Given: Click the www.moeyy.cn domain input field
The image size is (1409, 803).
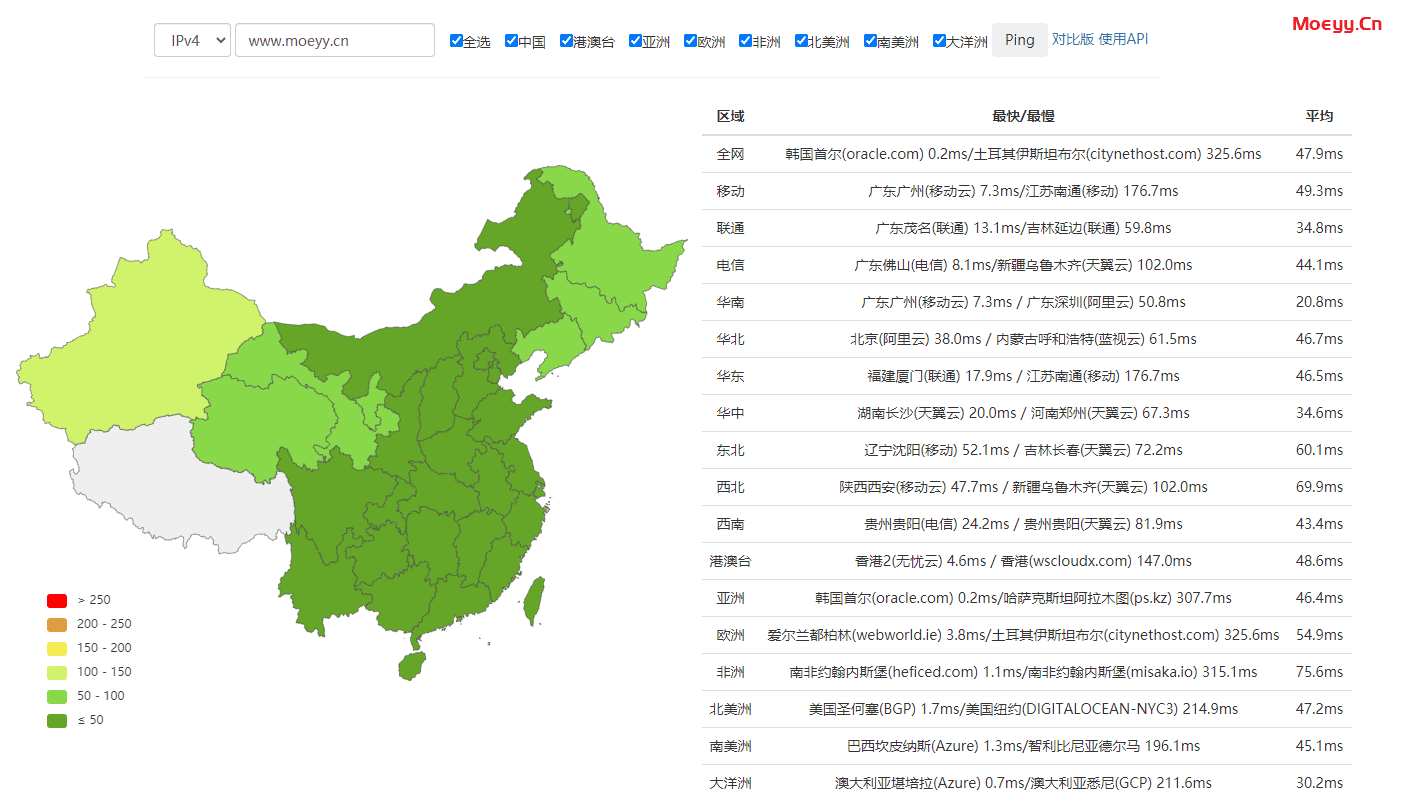Looking at the screenshot, I should click(334, 41).
